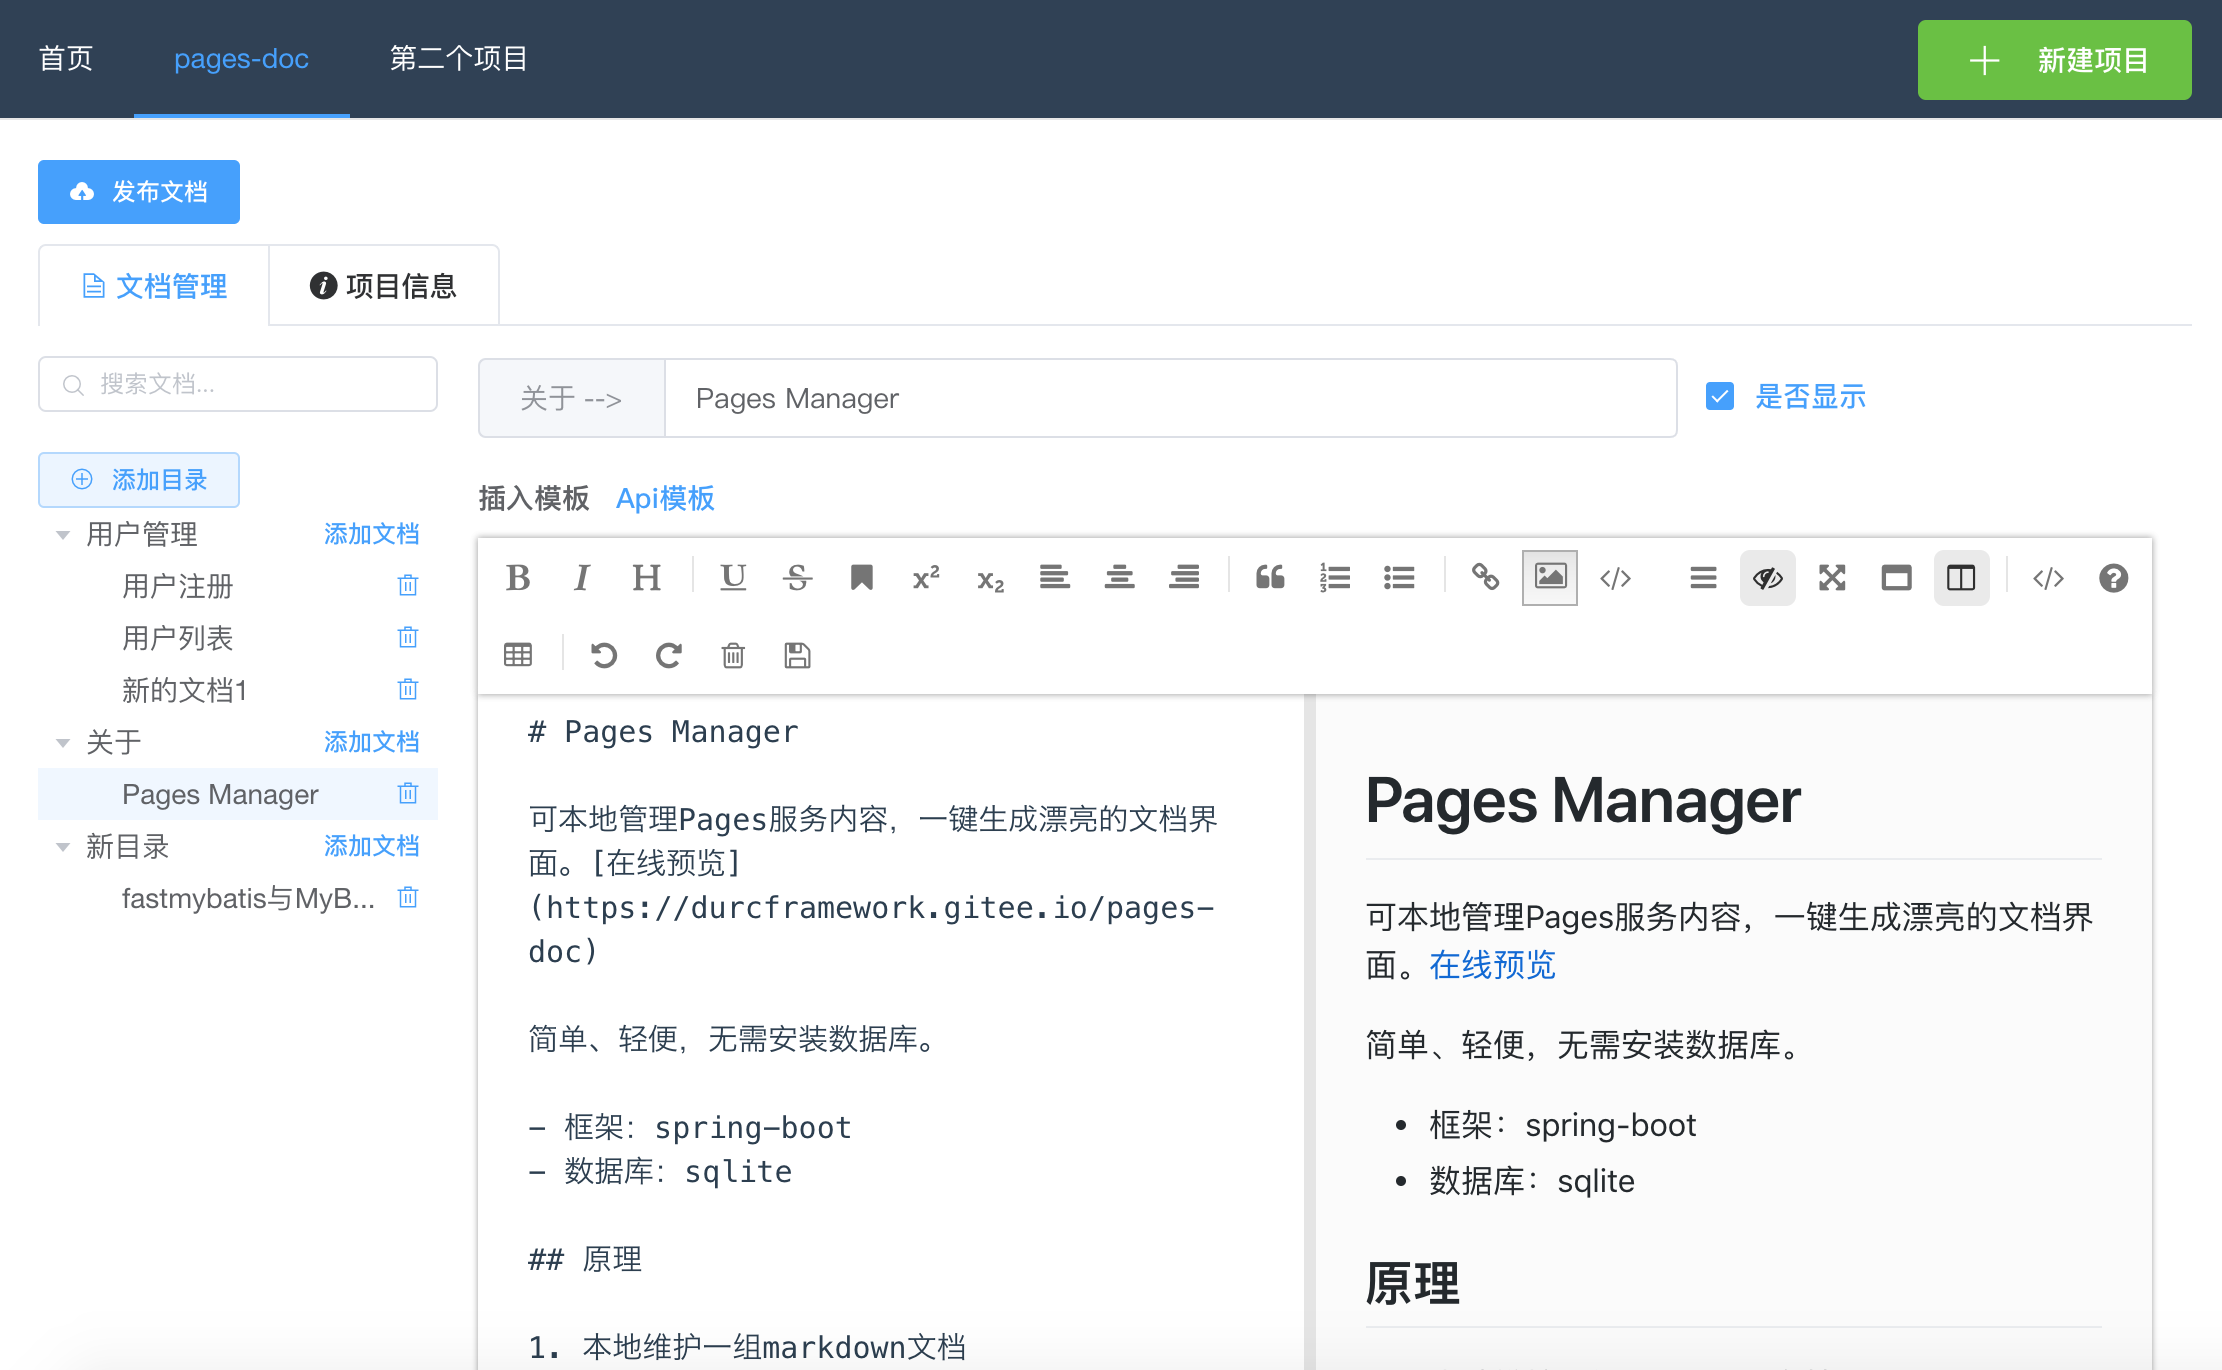View HTML source code icon
Viewport: 2222px width, 1370px height.
pos(2048,577)
